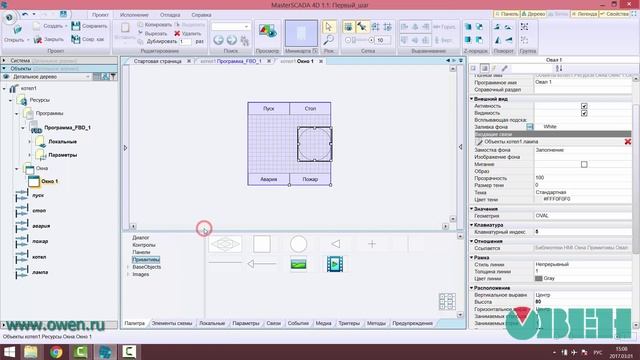Select the pointer arrow tool
Image resolution: width=640 pixels, height=360 pixels.
click(x=329, y=27)
